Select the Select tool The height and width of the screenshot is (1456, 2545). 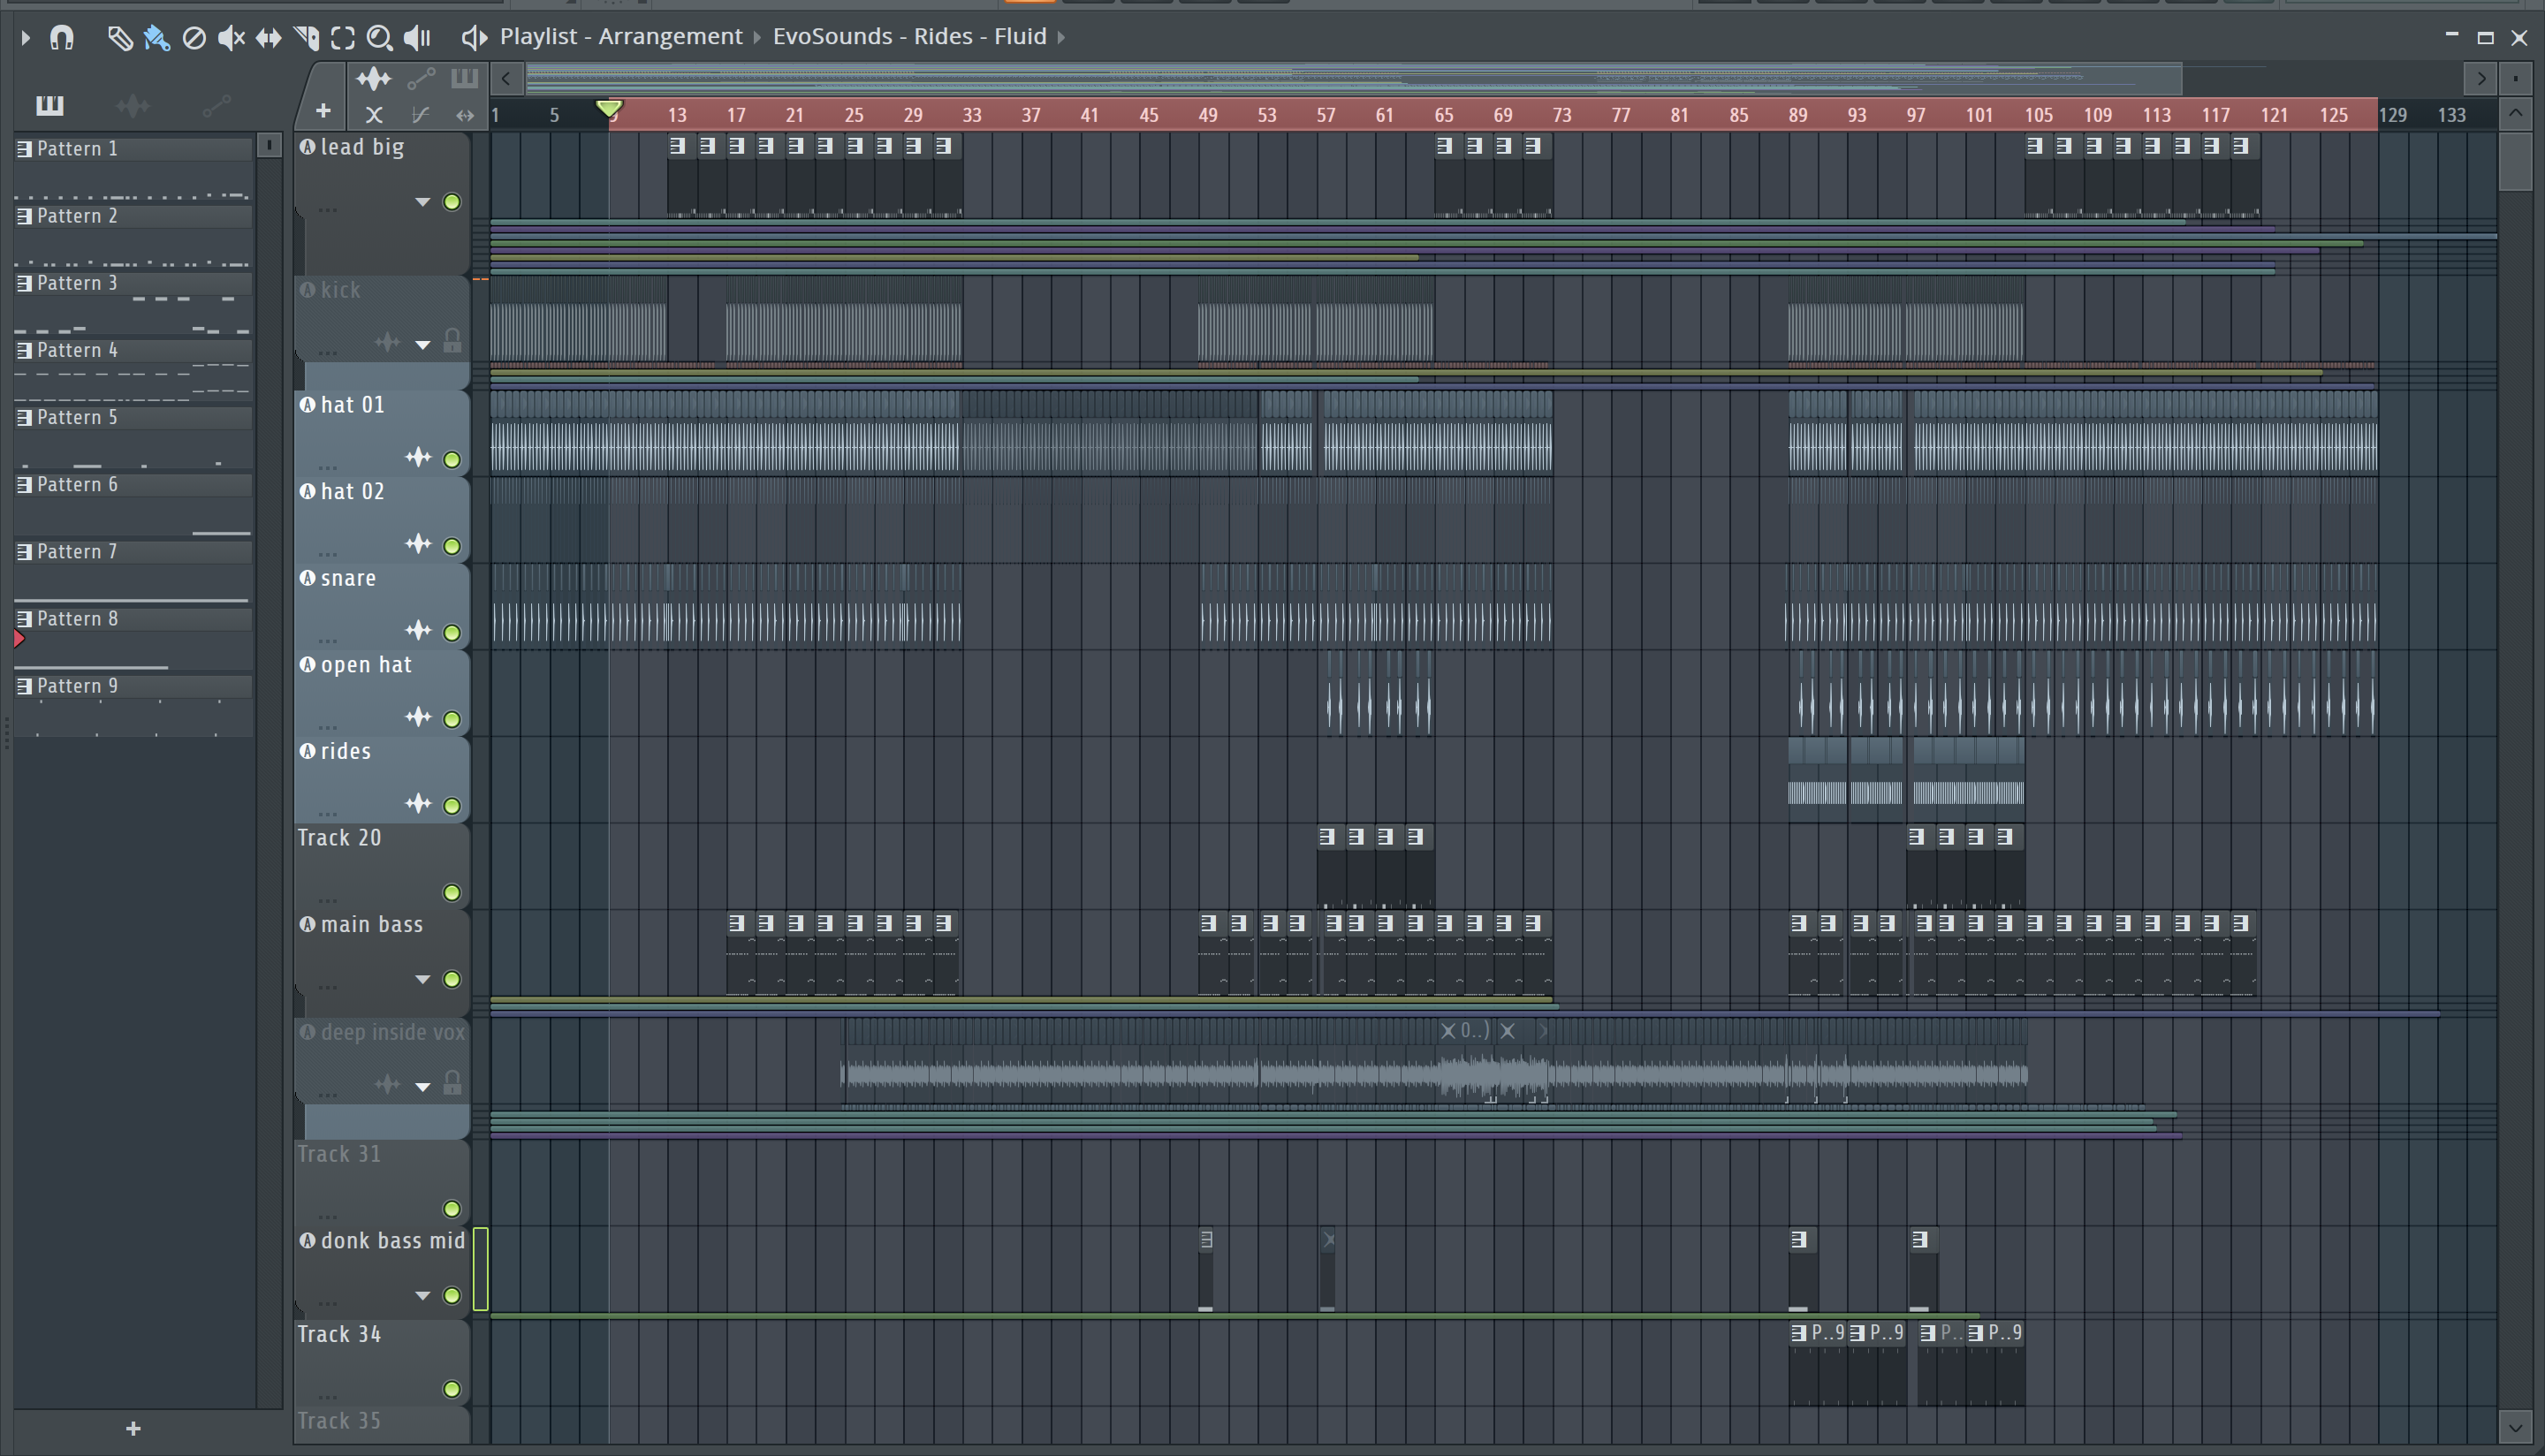[343, 38]
